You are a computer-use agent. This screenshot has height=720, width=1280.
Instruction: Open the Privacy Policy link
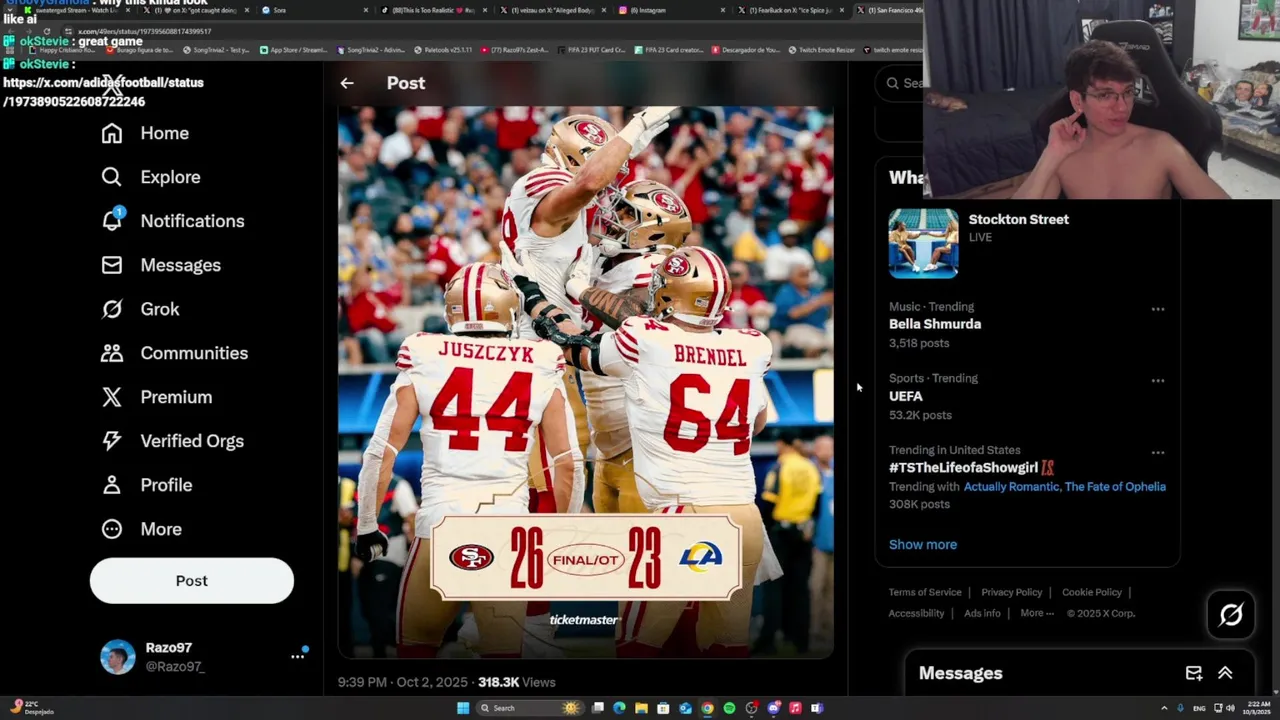pos(1011,592)
